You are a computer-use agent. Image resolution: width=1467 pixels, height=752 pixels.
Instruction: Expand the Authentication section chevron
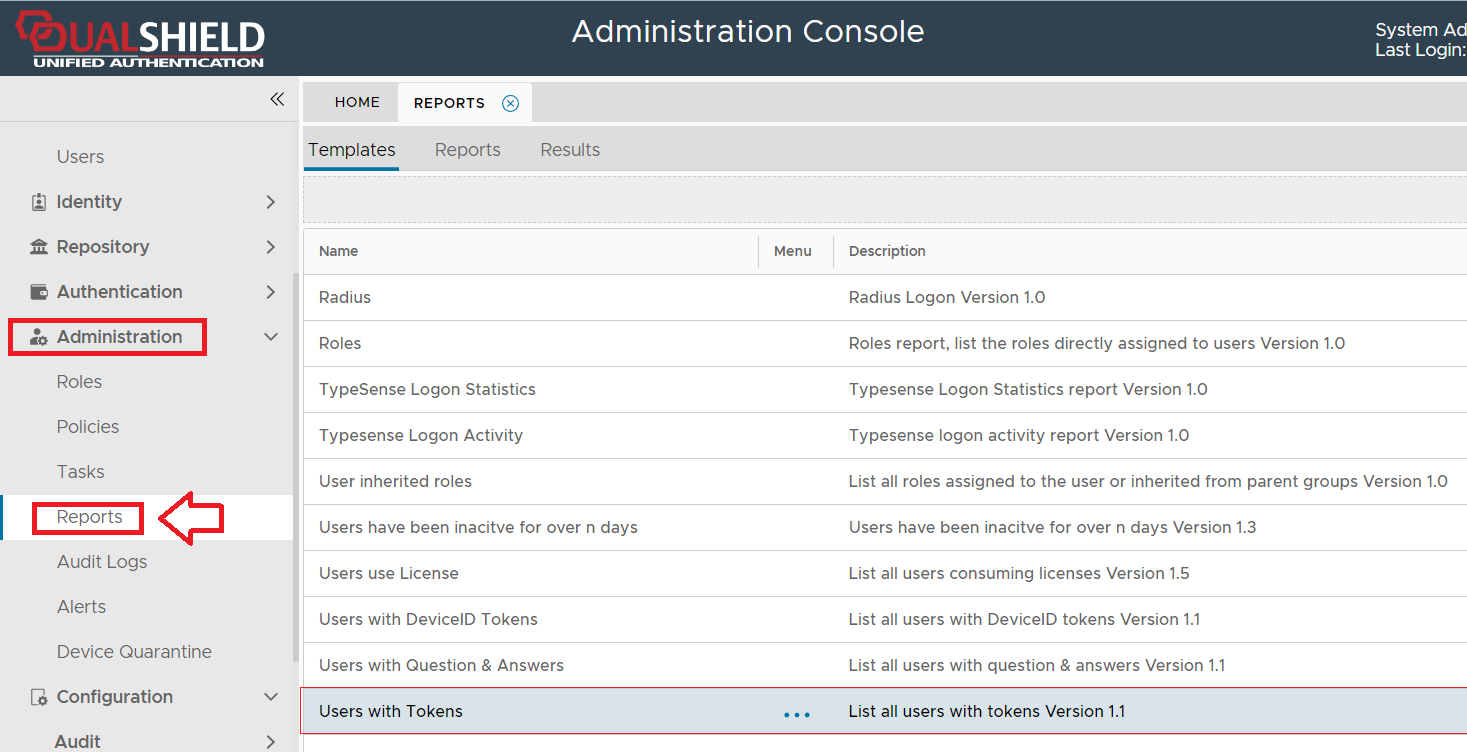click(270, 292)
